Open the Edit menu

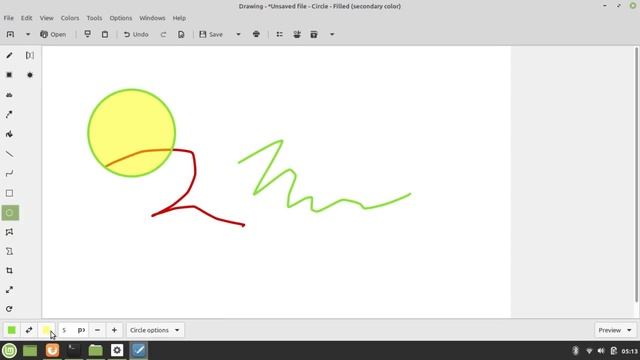27,18
